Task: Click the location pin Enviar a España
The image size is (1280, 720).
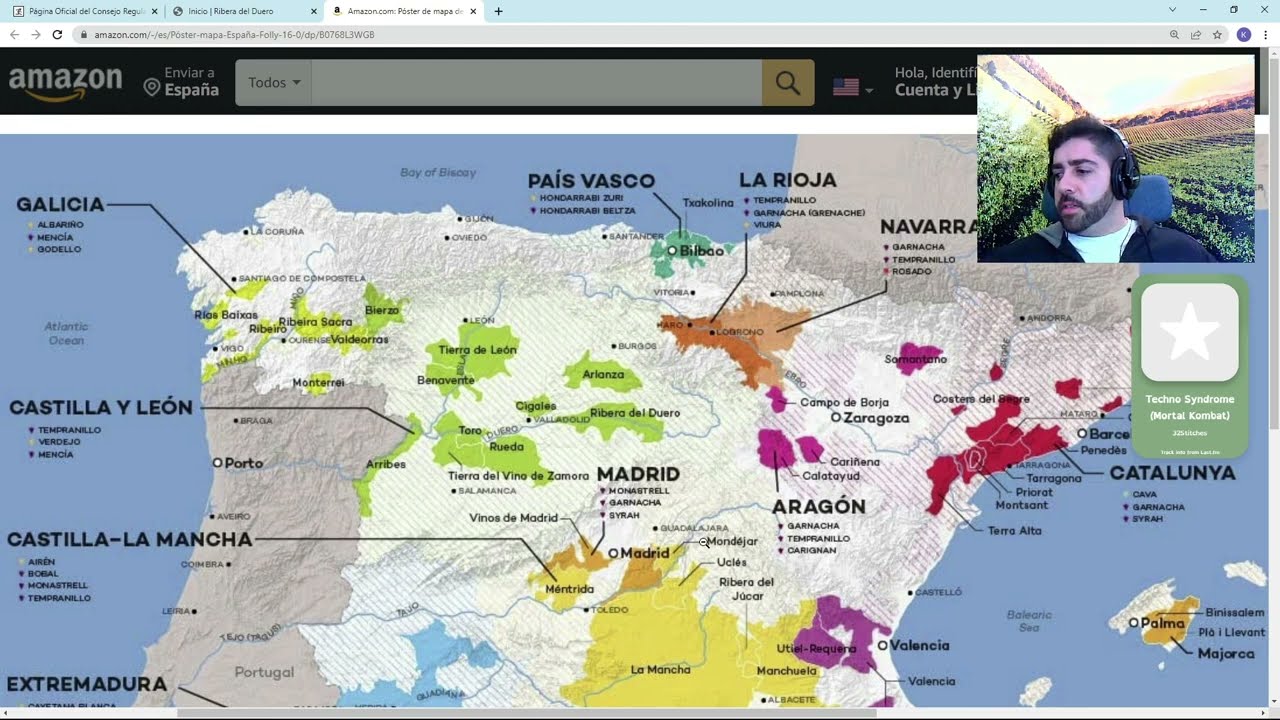Action: point(181,82)
